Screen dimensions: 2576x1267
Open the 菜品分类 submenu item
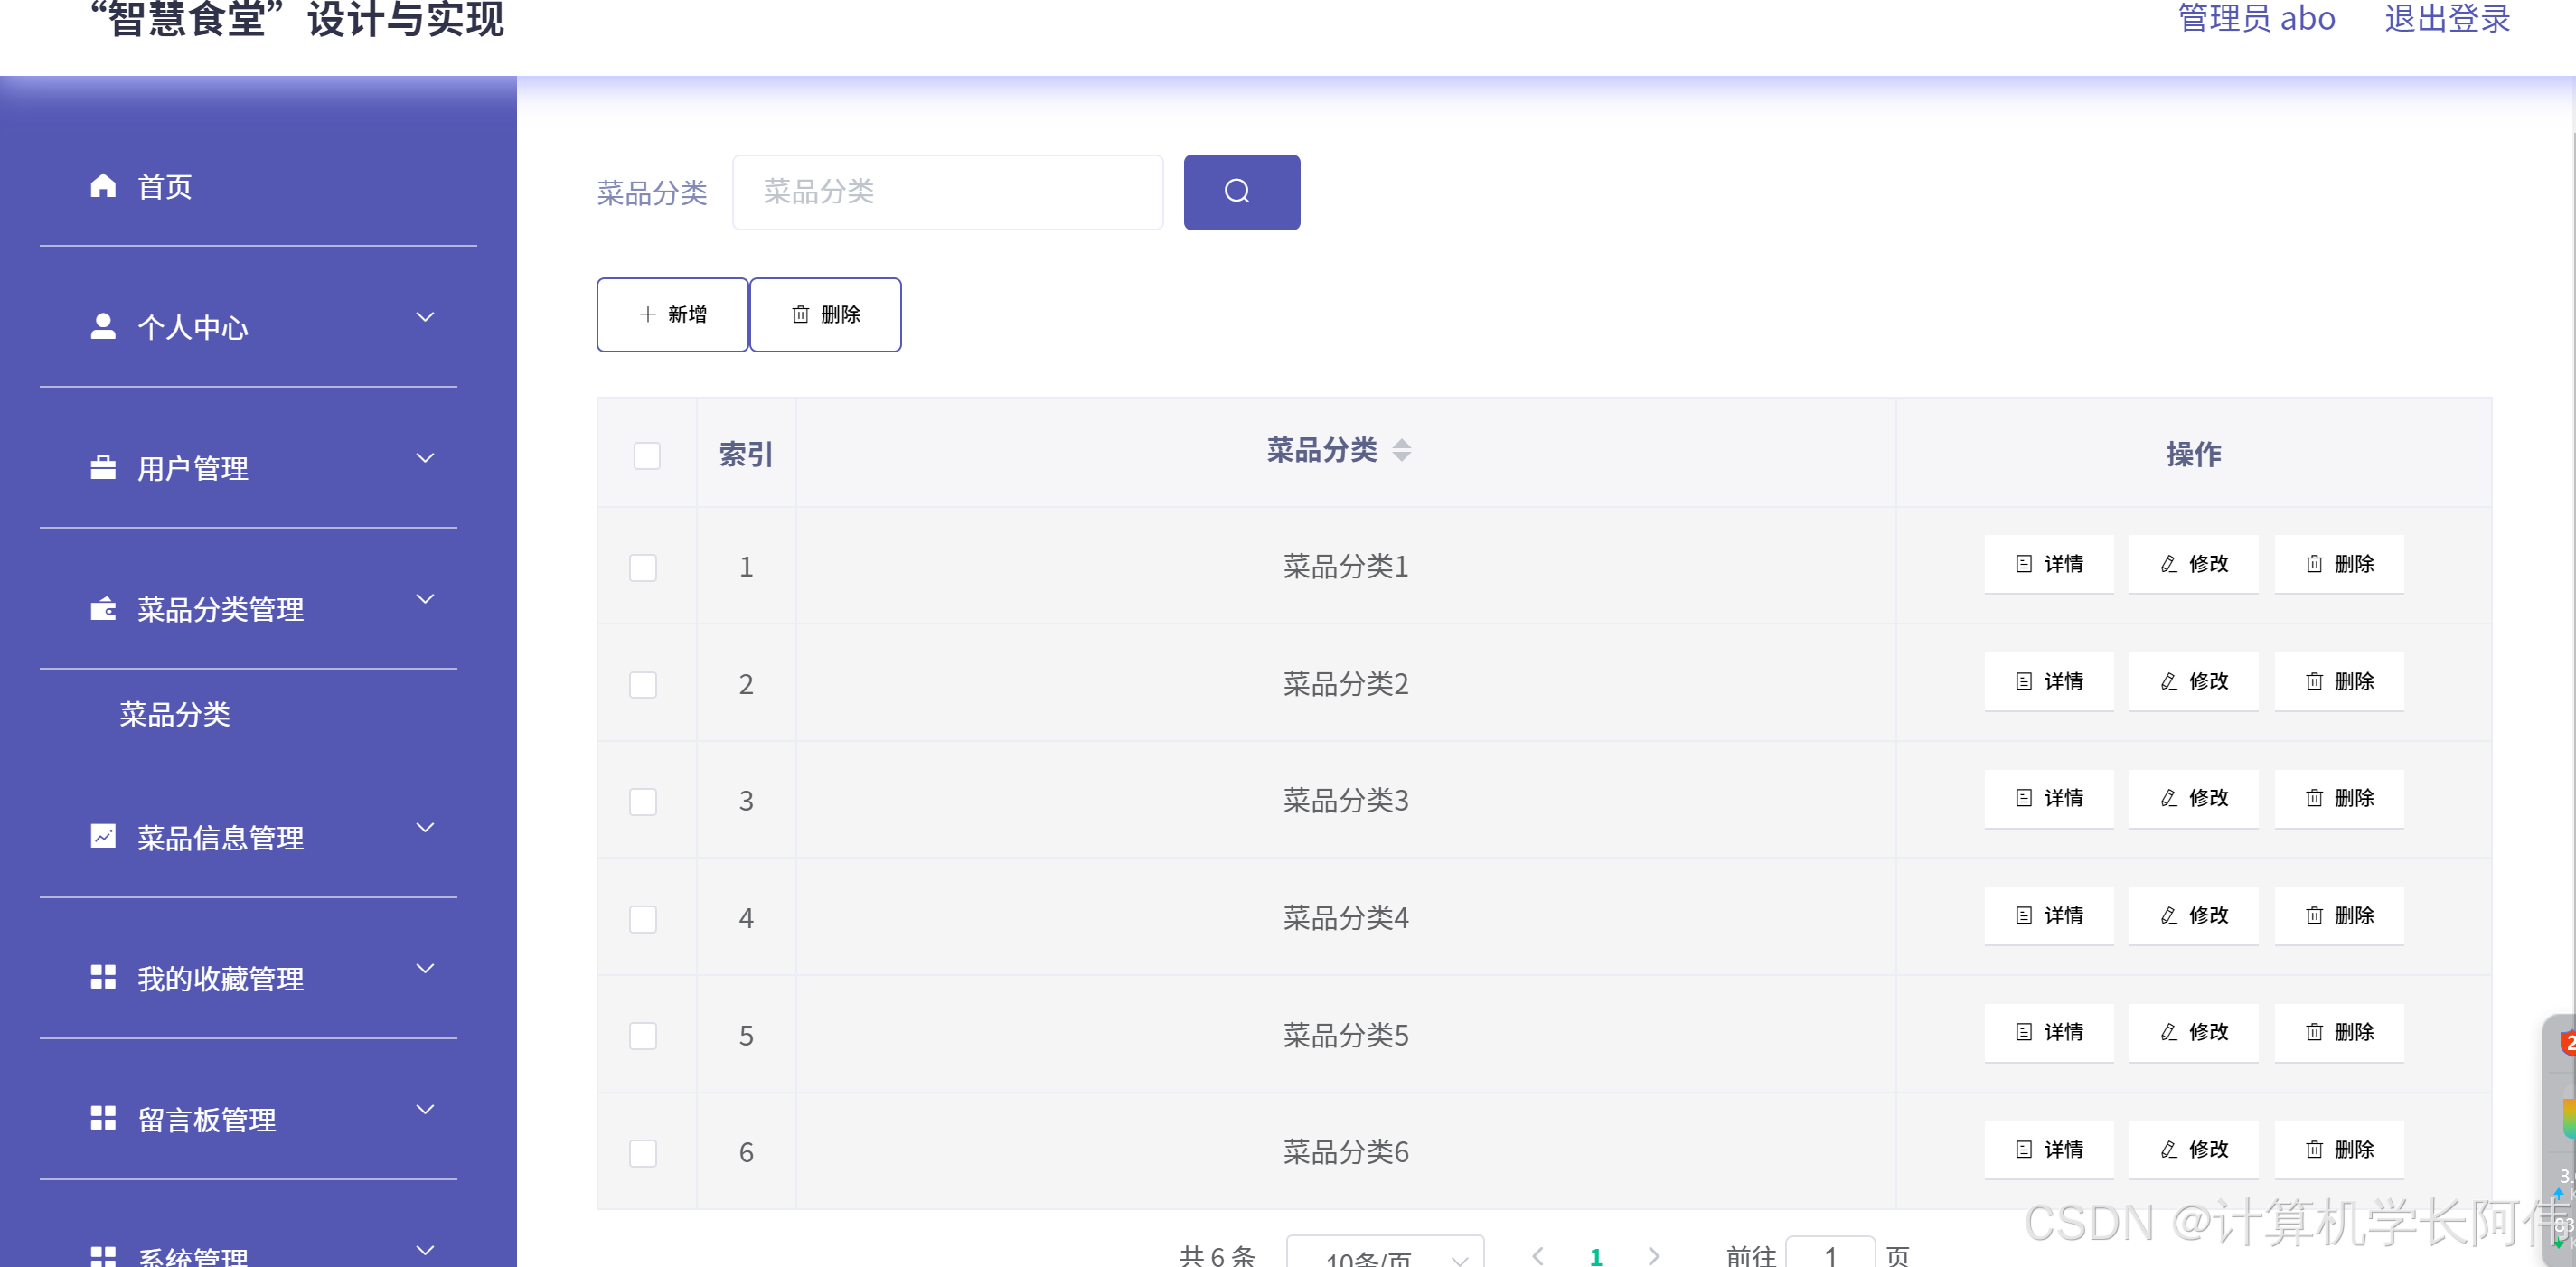pyautogui.click(x=175, y=714)
